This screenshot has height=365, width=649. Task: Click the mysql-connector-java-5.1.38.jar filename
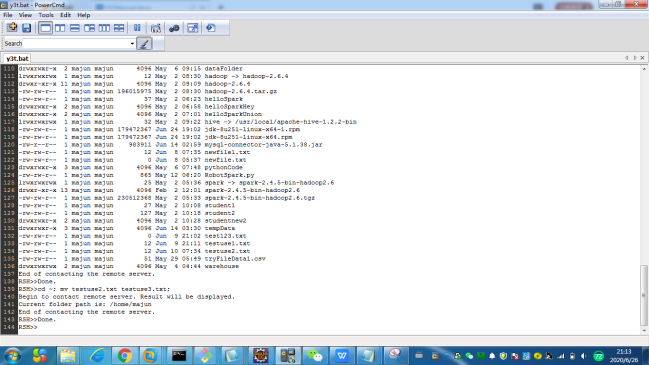click(263, 145)
